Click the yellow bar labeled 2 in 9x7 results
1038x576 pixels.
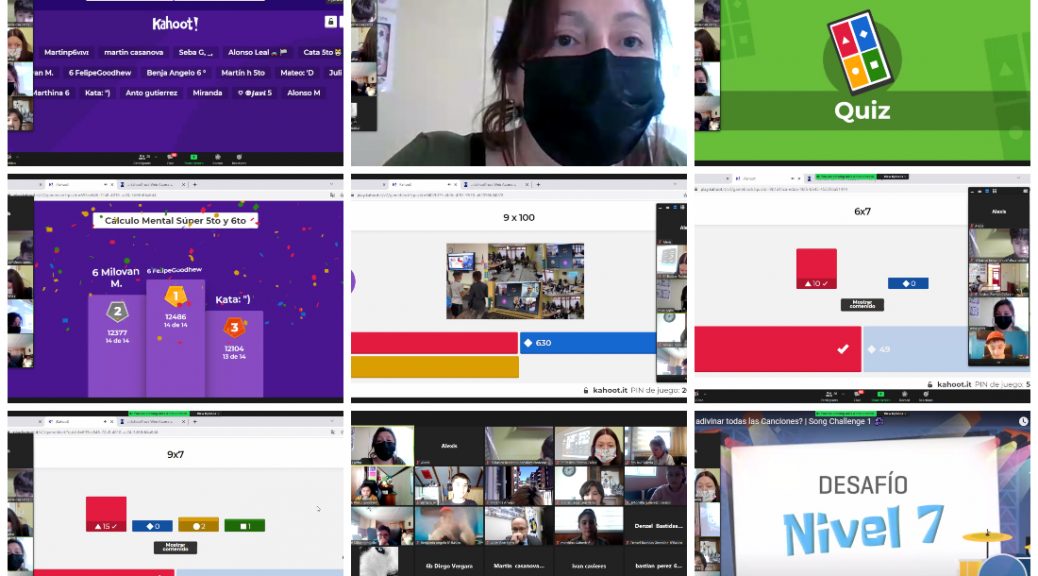198,525
